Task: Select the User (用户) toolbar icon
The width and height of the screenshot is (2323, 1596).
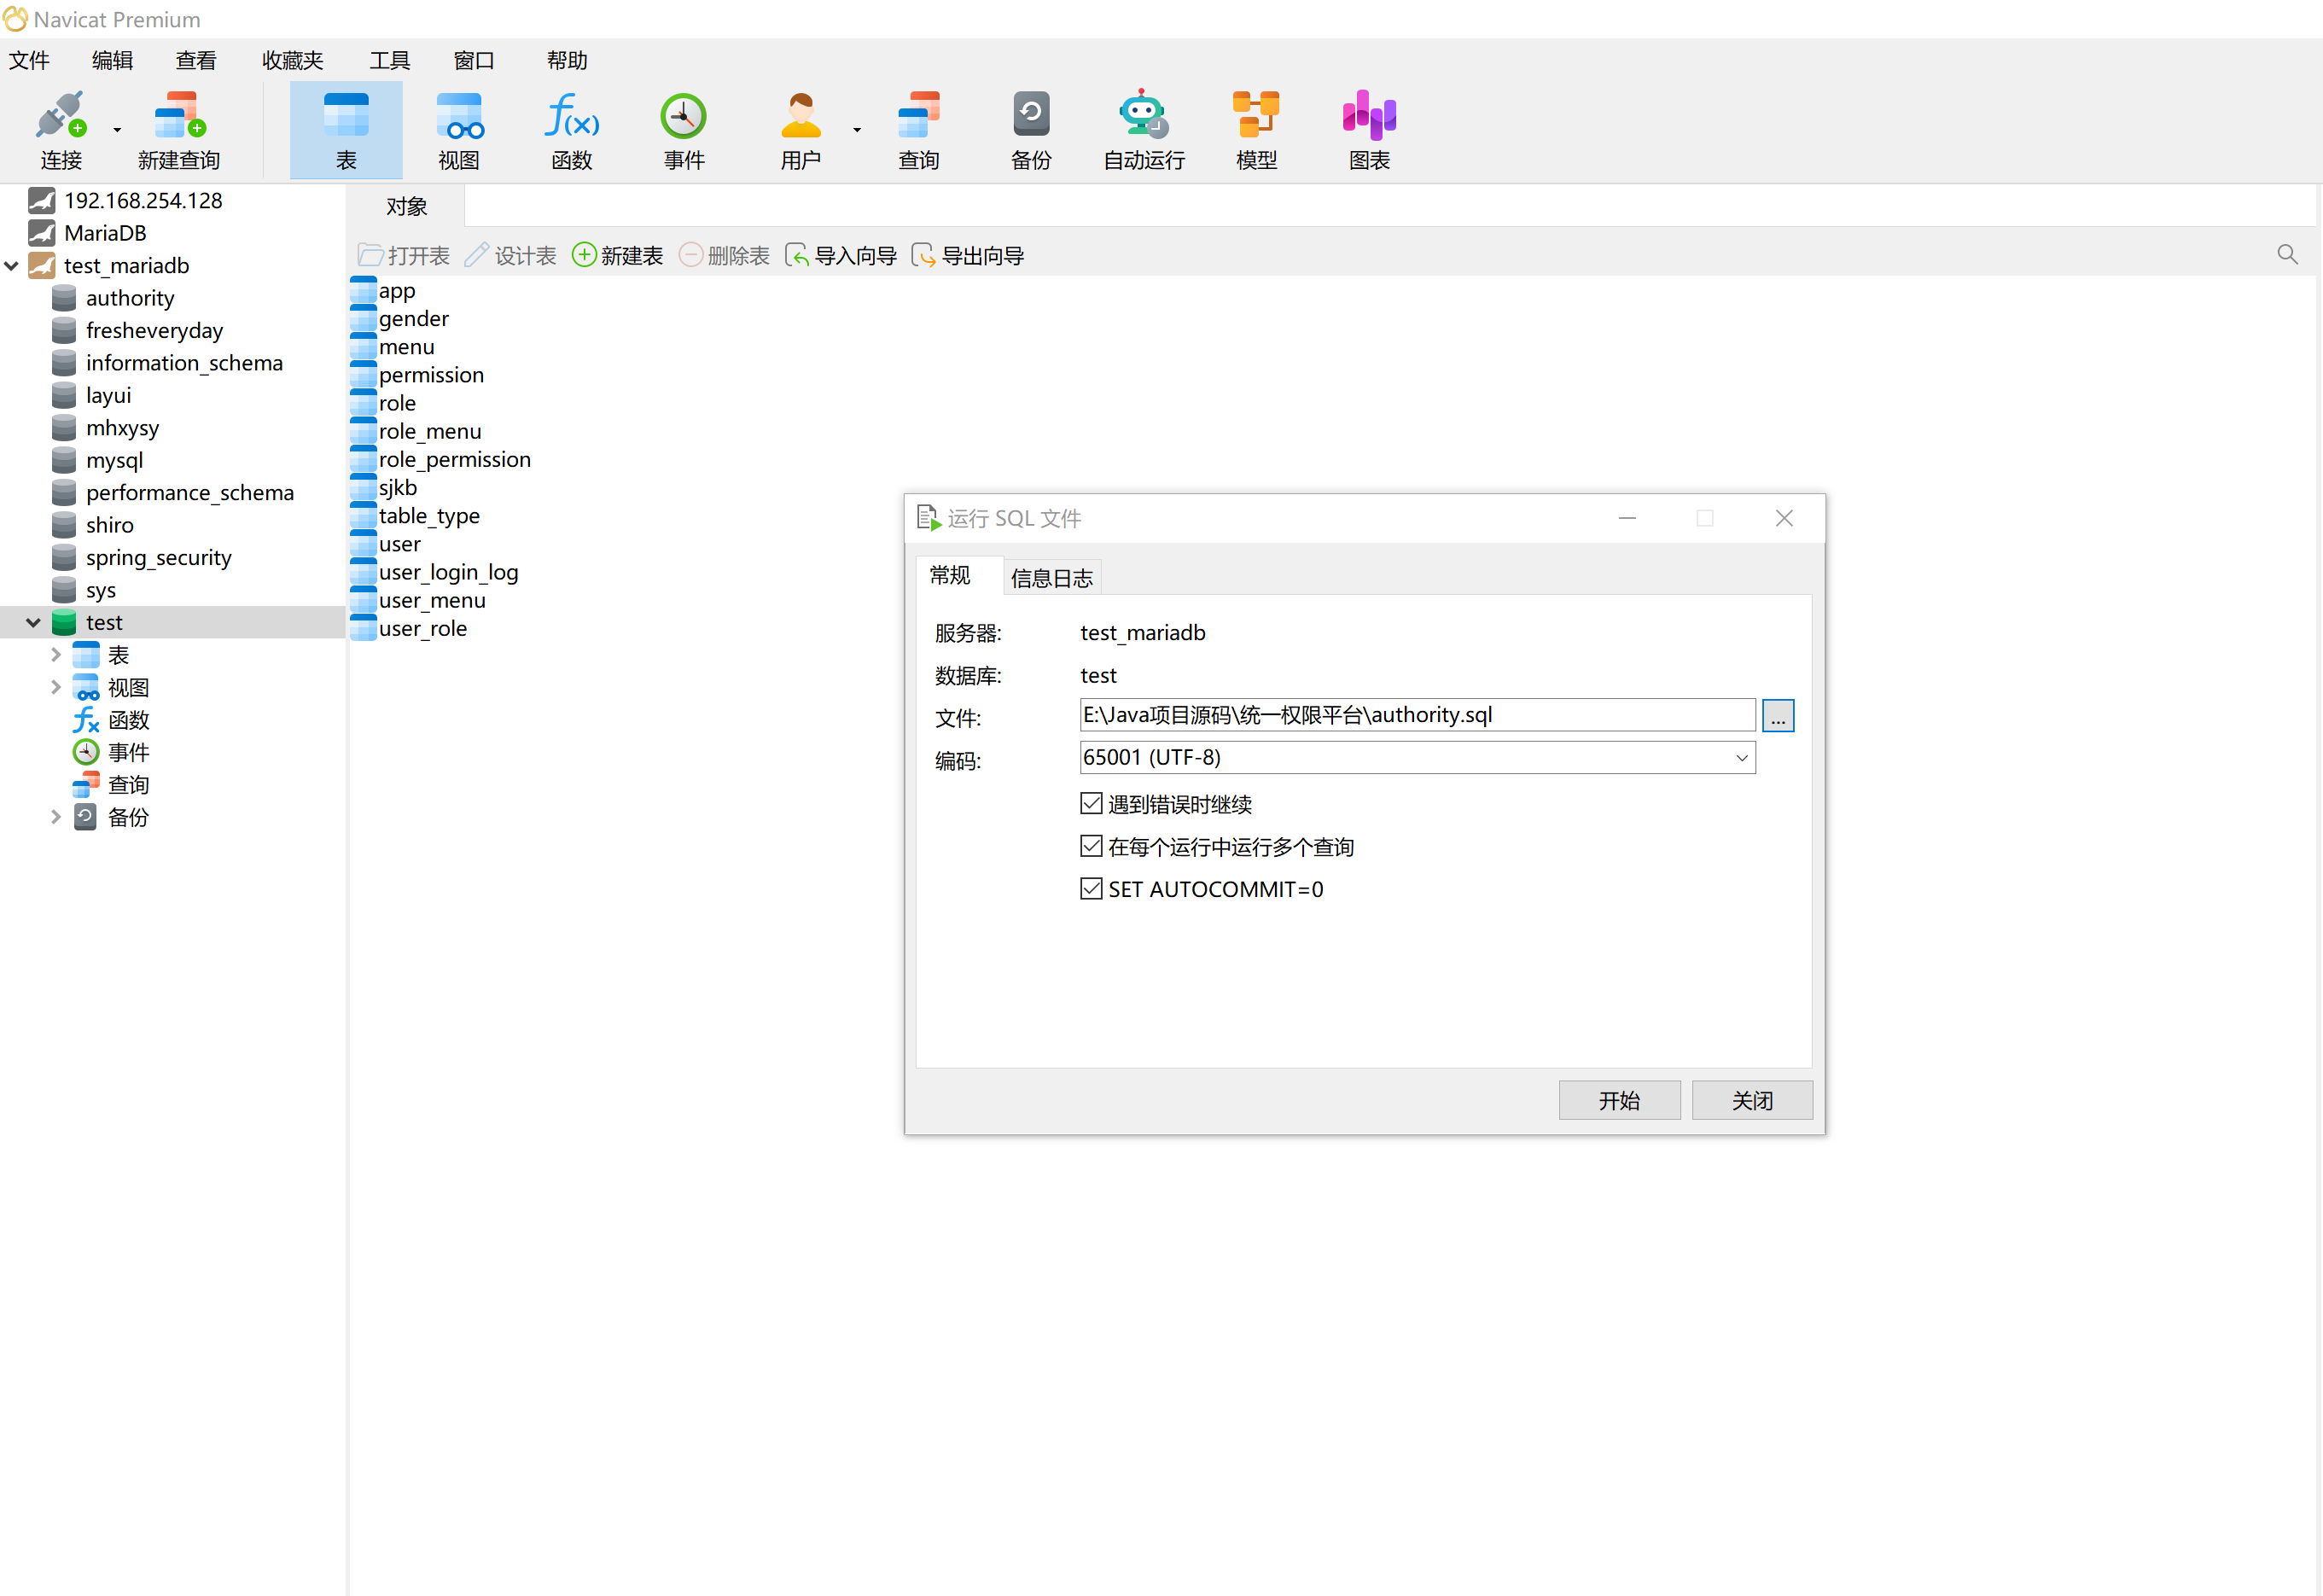Action: click(800, 130)
